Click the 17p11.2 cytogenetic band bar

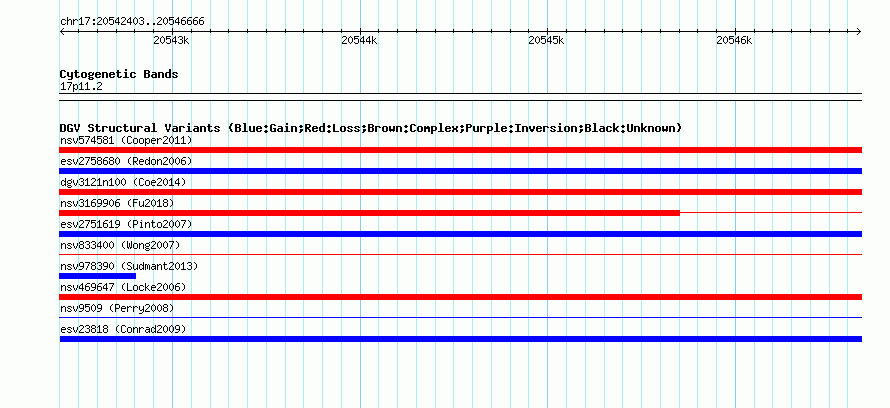tap(460, 97)
